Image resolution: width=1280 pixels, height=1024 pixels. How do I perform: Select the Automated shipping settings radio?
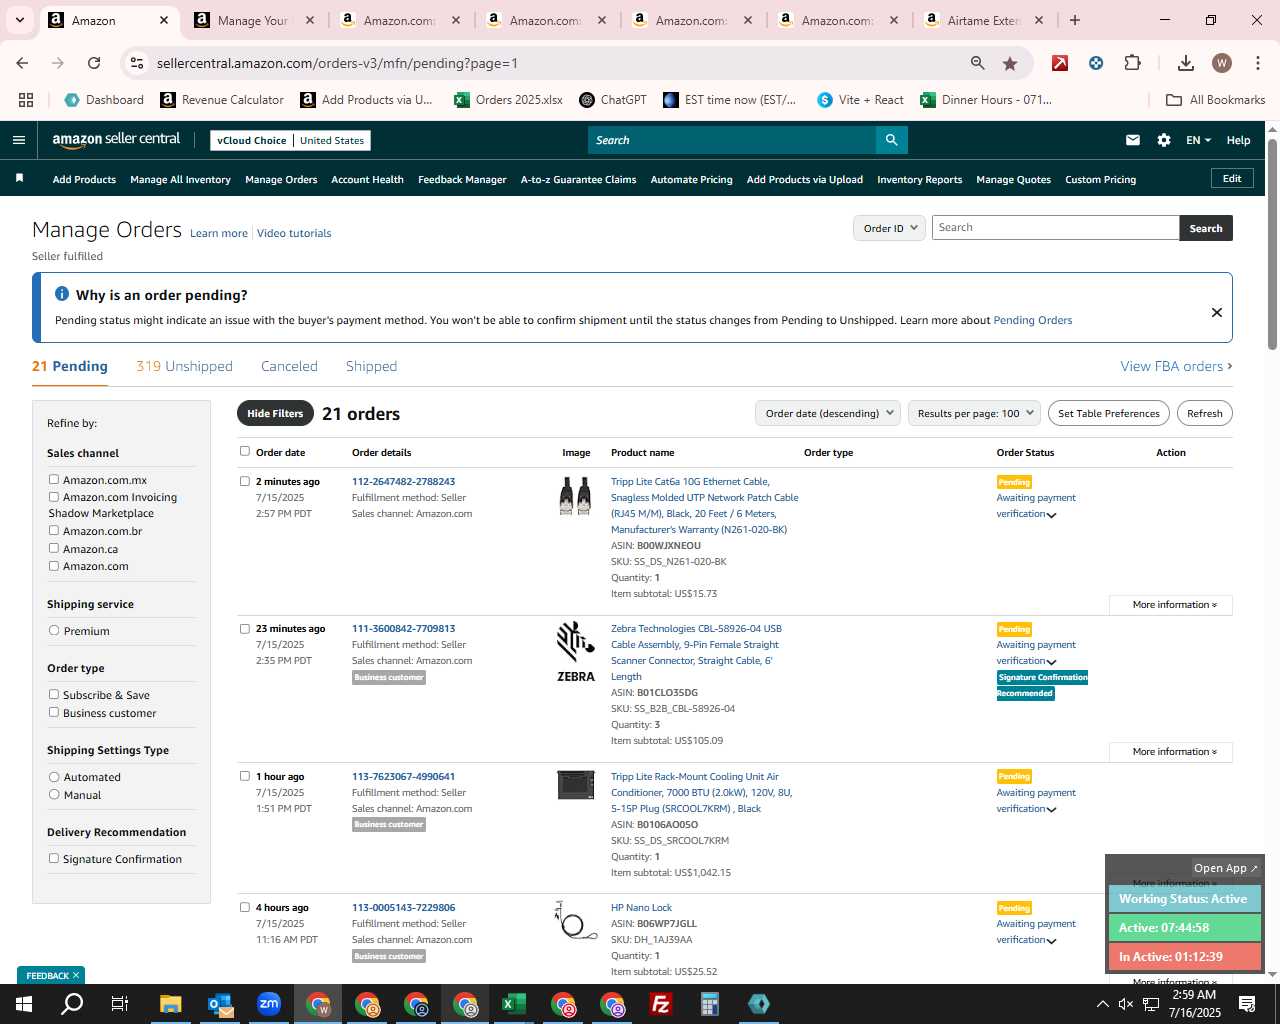54,776
